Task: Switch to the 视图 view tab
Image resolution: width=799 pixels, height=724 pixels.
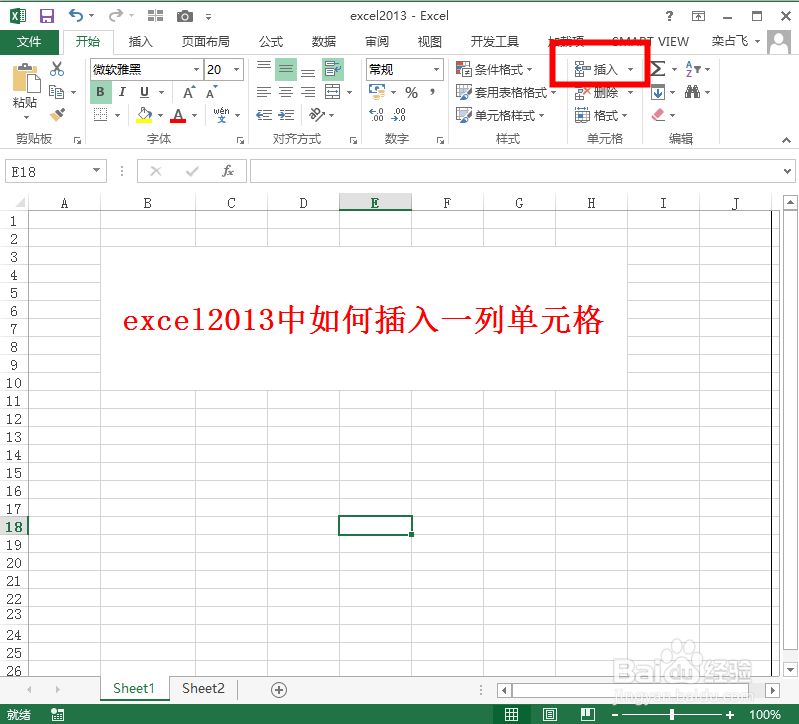Action: pyautogui.click(x=430, y=42)
